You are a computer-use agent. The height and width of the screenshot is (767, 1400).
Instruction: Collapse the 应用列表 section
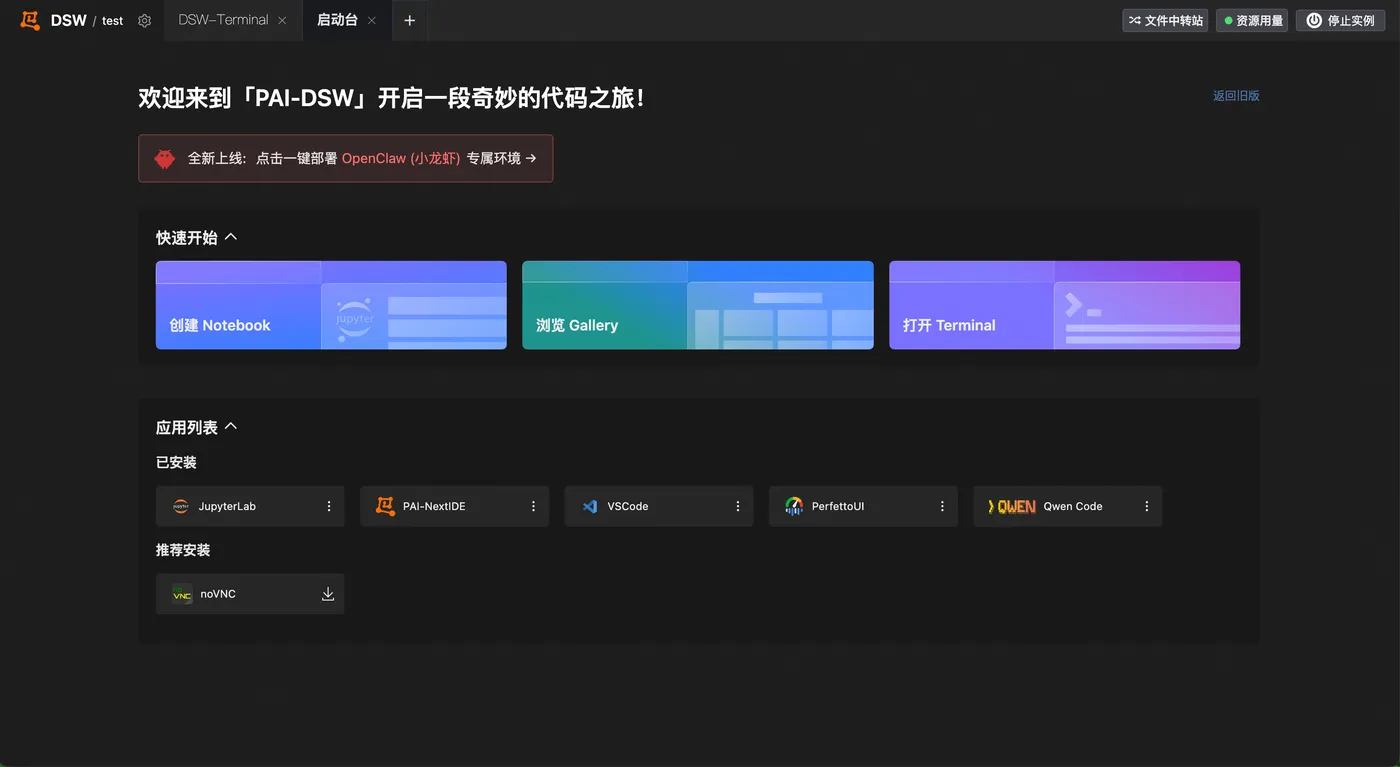tap(230, 426)
